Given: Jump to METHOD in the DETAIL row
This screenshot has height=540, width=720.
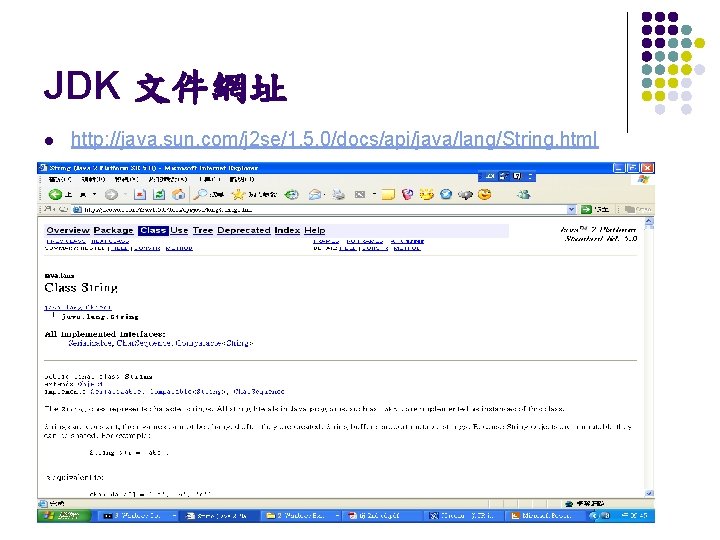Looking at the screenshot, I should click(x=407, y=248).
